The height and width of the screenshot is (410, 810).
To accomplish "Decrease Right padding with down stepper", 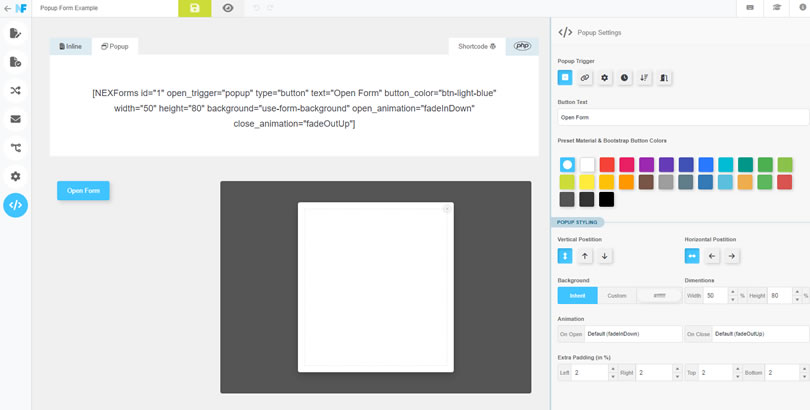I will pyautogui.click(x=677, y=376).
